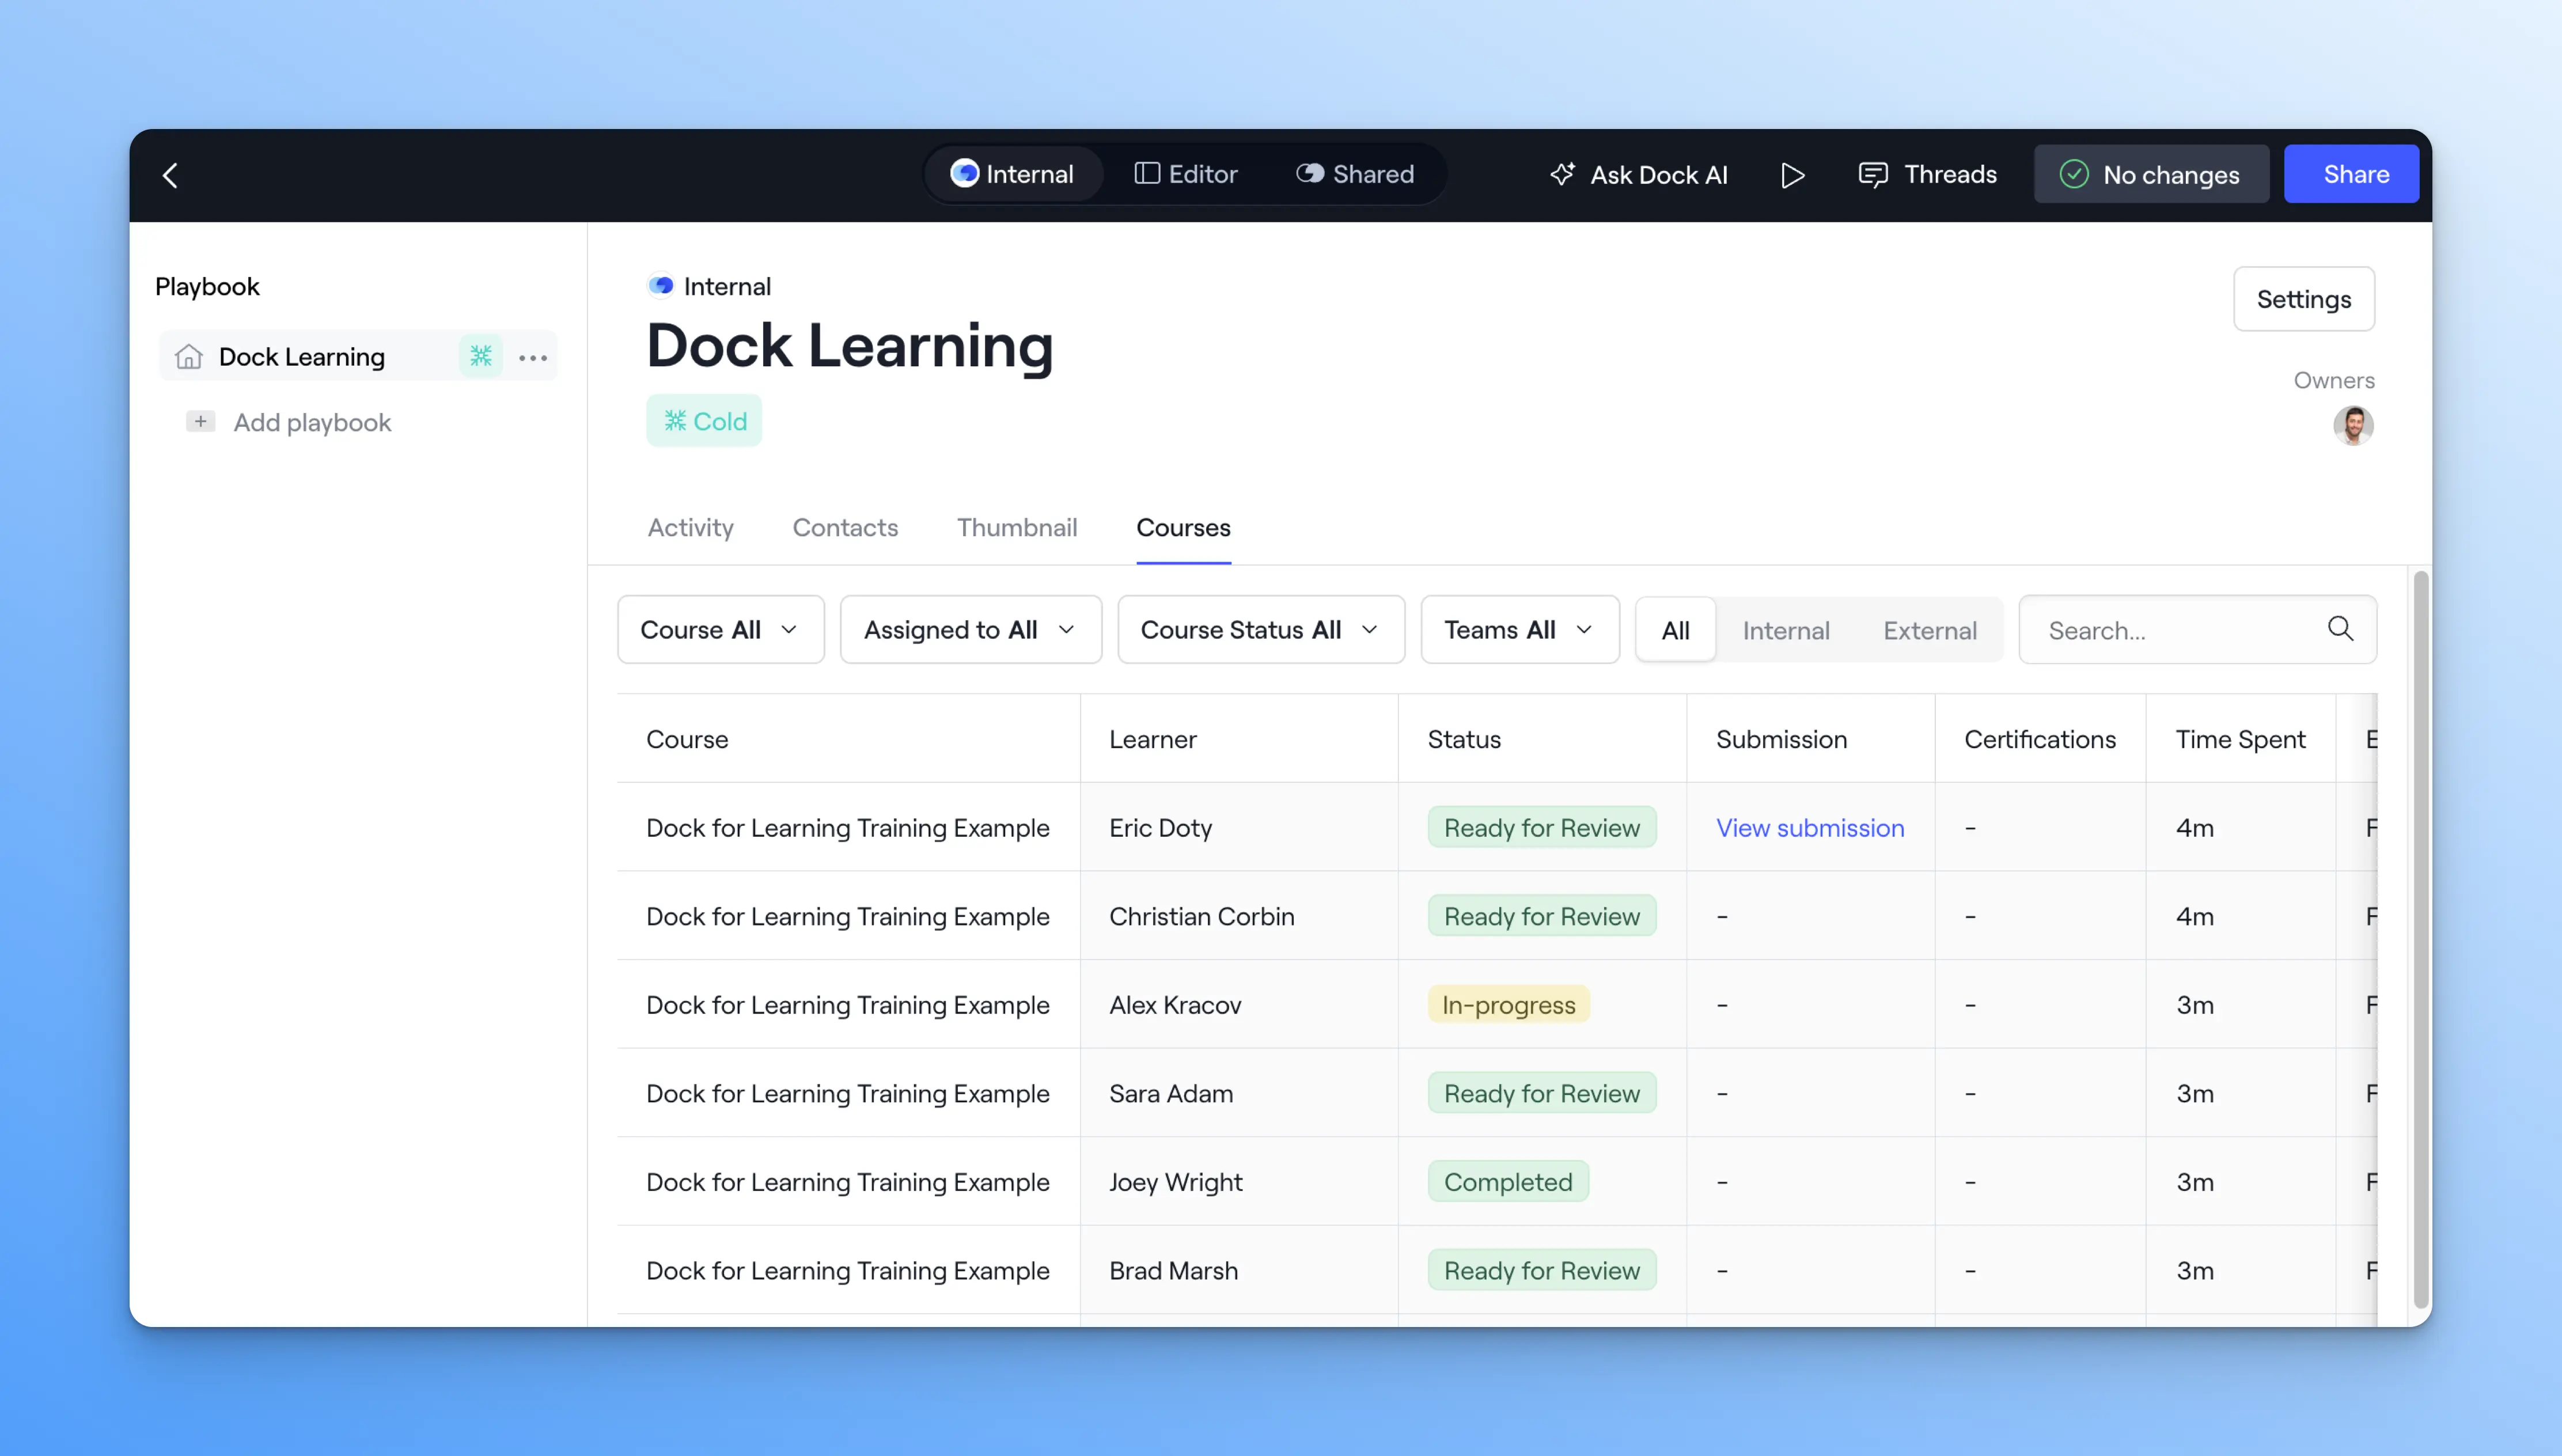Click the Time Spent column header

[x=2240, y=739]
